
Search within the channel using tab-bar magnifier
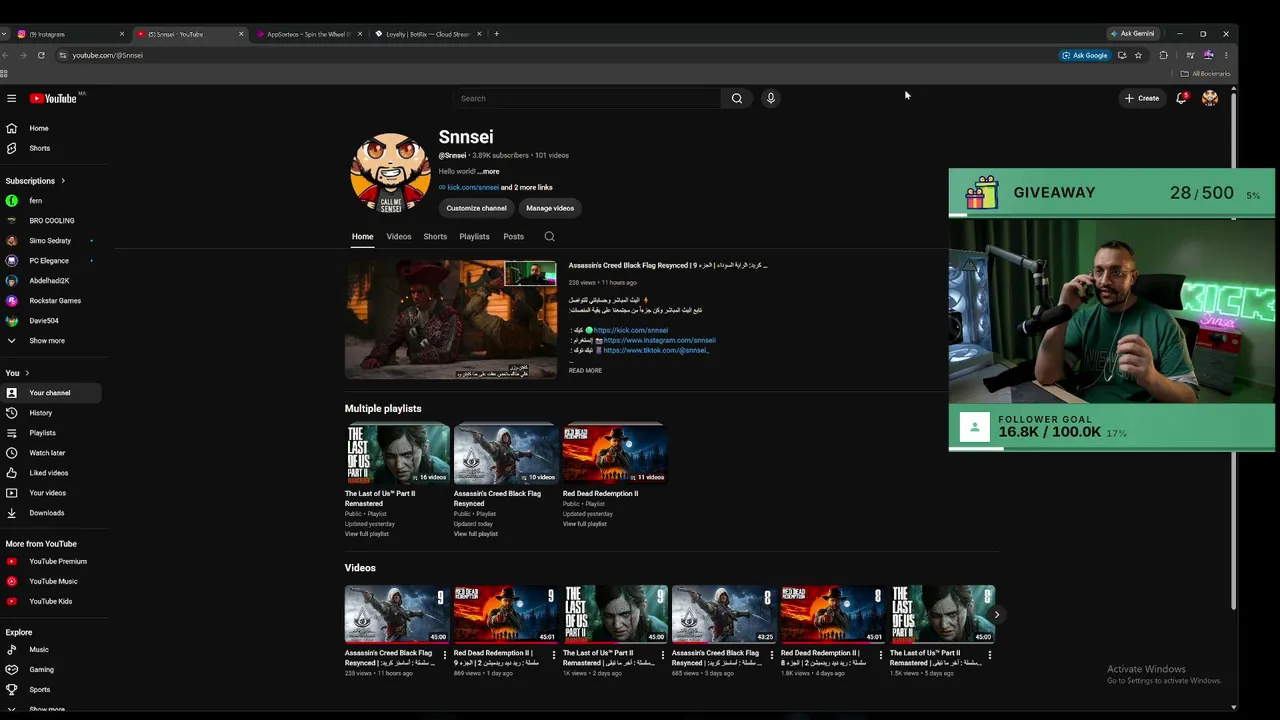[549, 237]
